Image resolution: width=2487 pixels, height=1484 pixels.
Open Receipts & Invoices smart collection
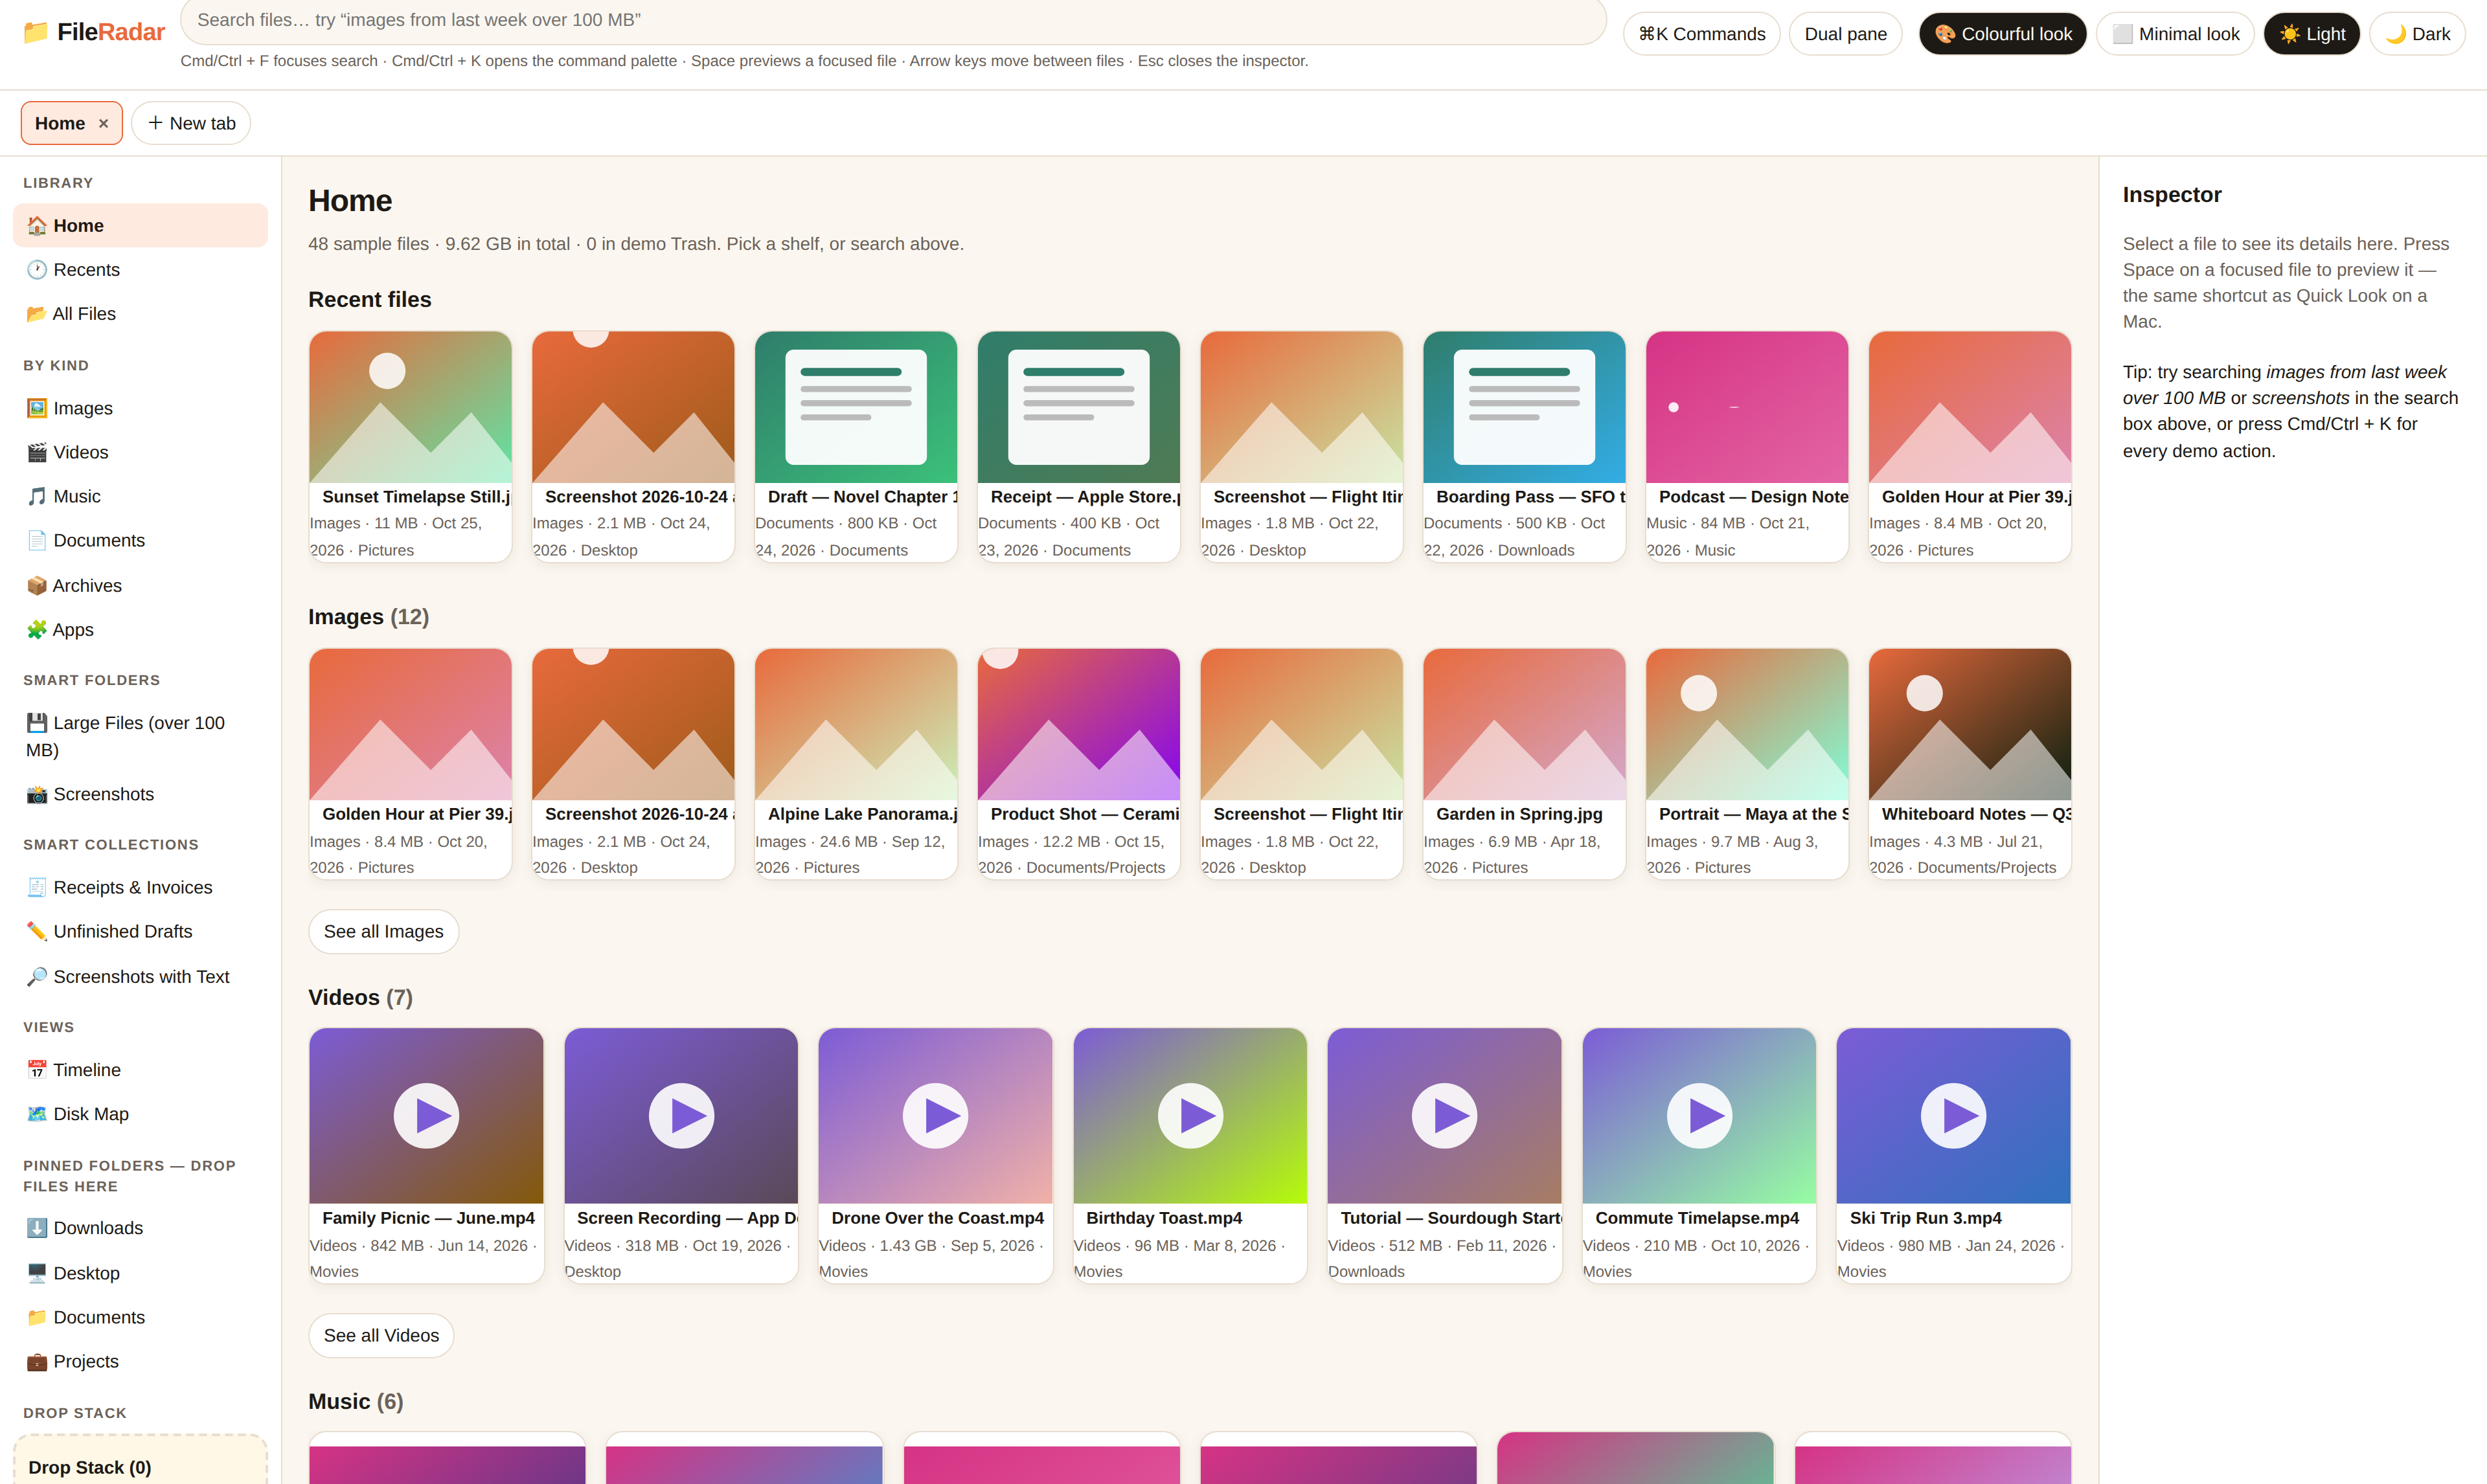point(140,887)
